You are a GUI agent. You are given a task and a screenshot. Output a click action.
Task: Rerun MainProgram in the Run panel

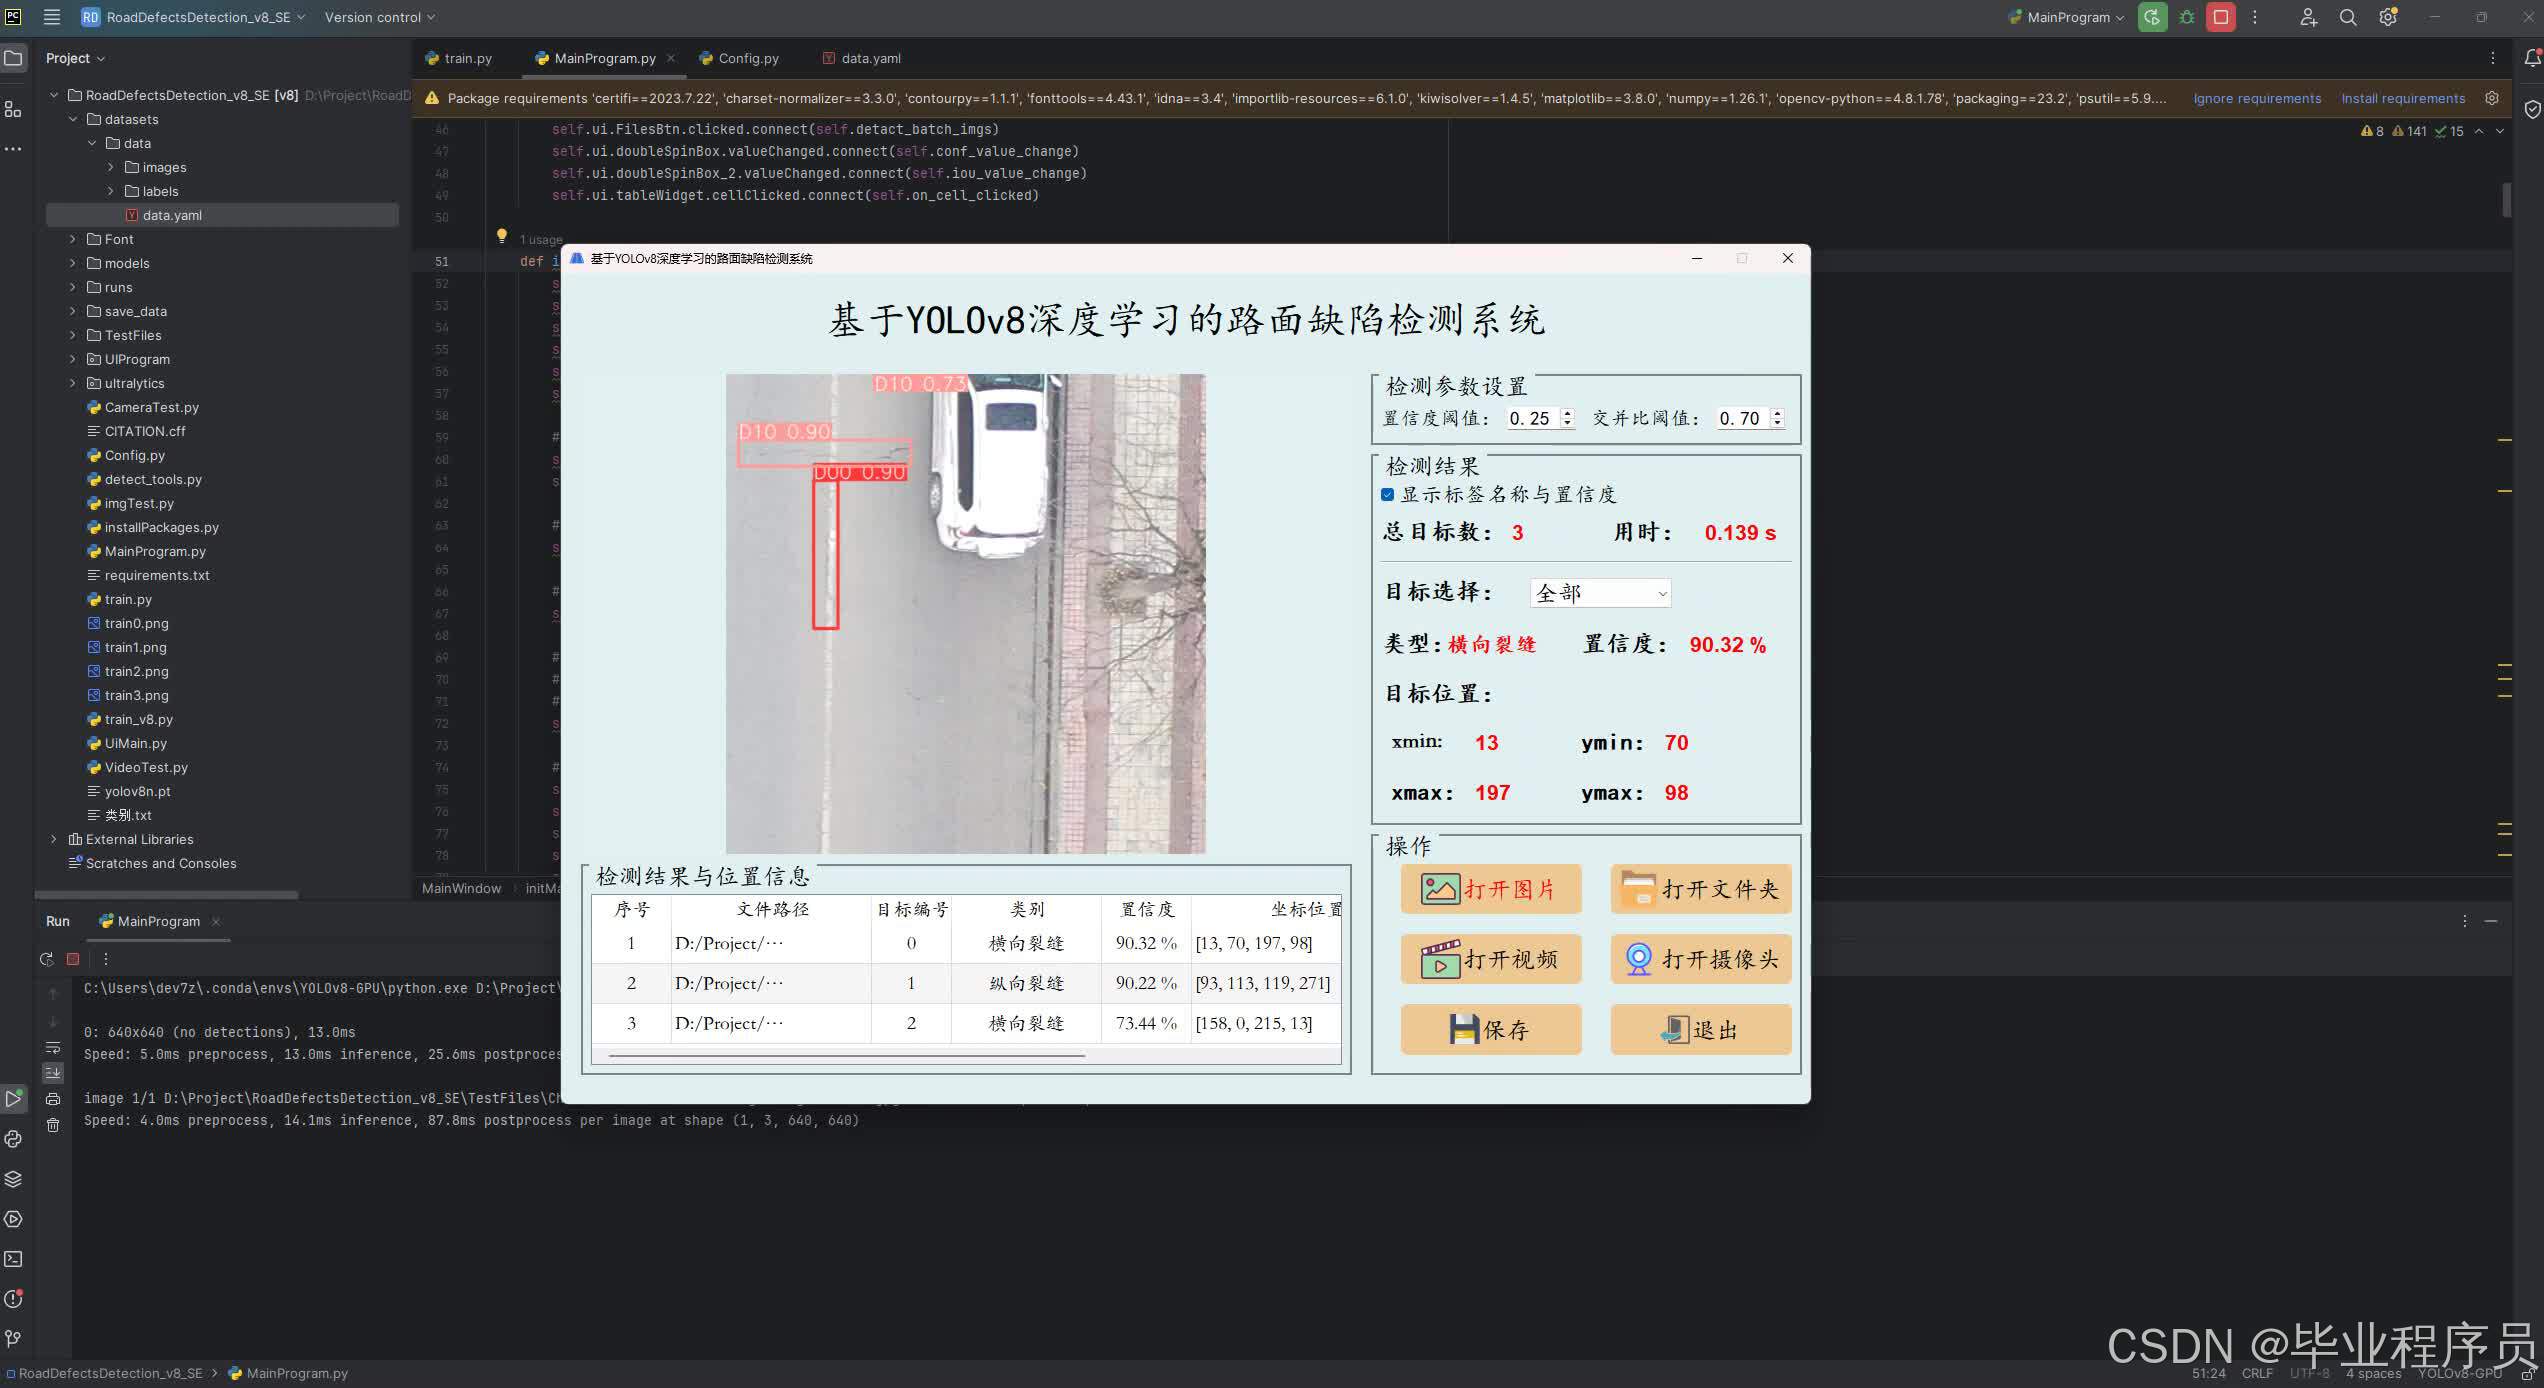pos(46,959)
